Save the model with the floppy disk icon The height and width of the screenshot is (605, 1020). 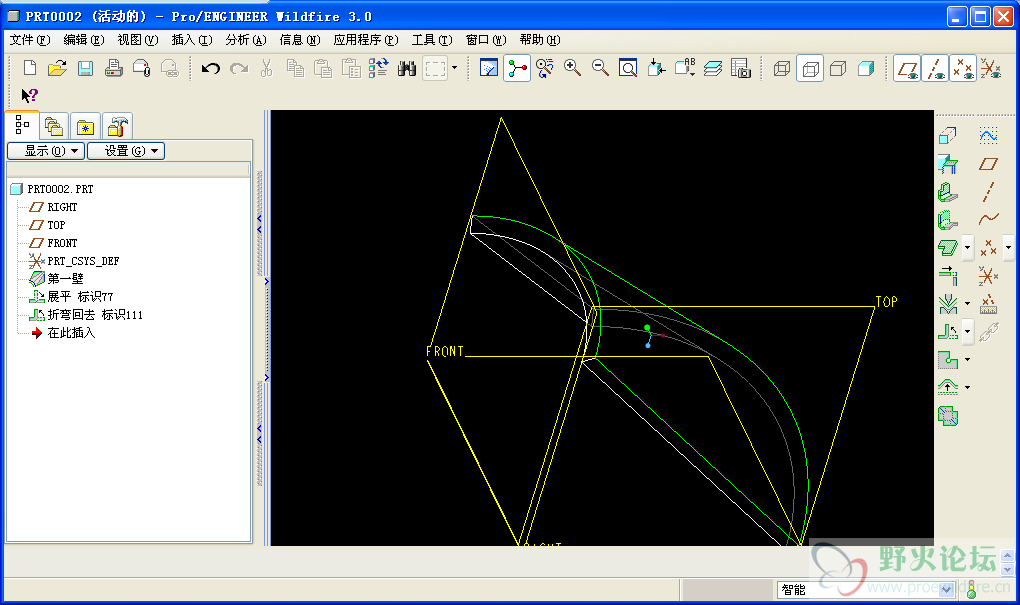pos(85,68)
